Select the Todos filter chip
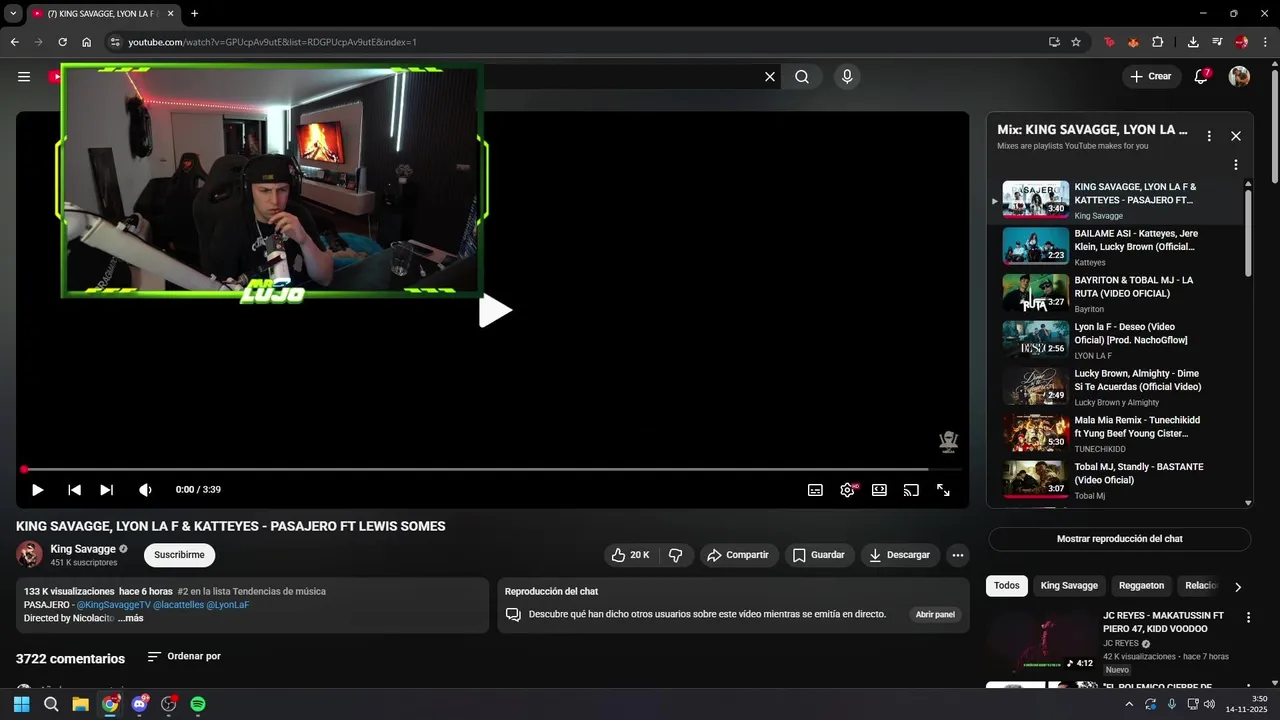Viewport: 1280px width, 720px height. (1007, 586)
